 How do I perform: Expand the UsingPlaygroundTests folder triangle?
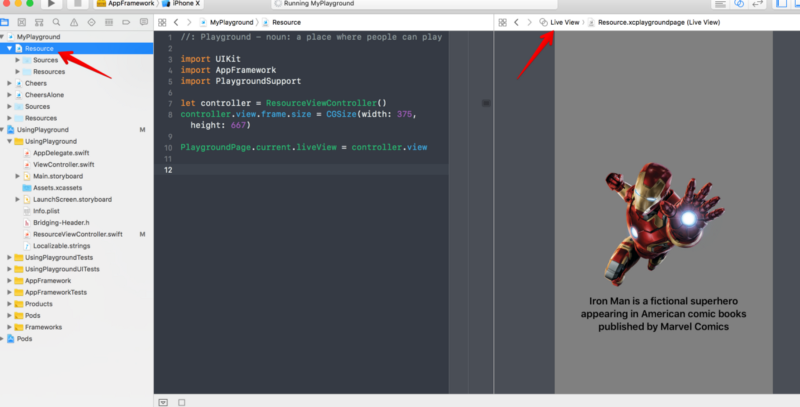click(10, 258)
